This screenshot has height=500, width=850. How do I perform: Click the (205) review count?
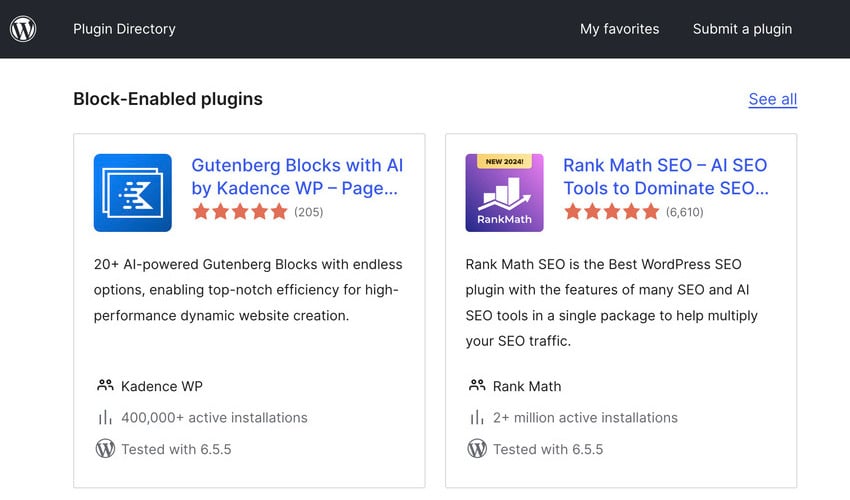coord(308,212)
